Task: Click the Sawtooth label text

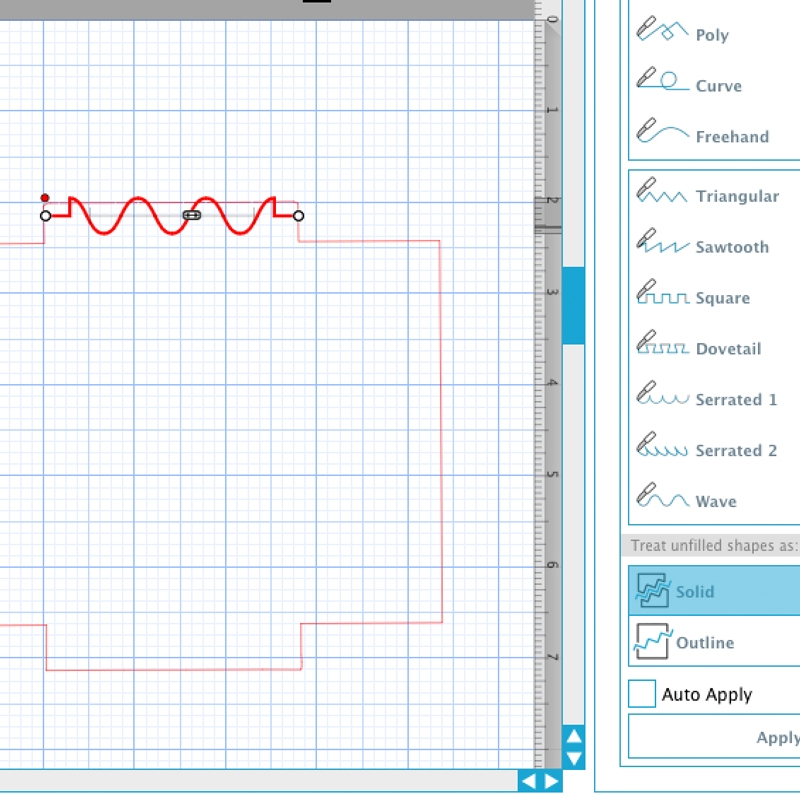Action: point(732,247)
